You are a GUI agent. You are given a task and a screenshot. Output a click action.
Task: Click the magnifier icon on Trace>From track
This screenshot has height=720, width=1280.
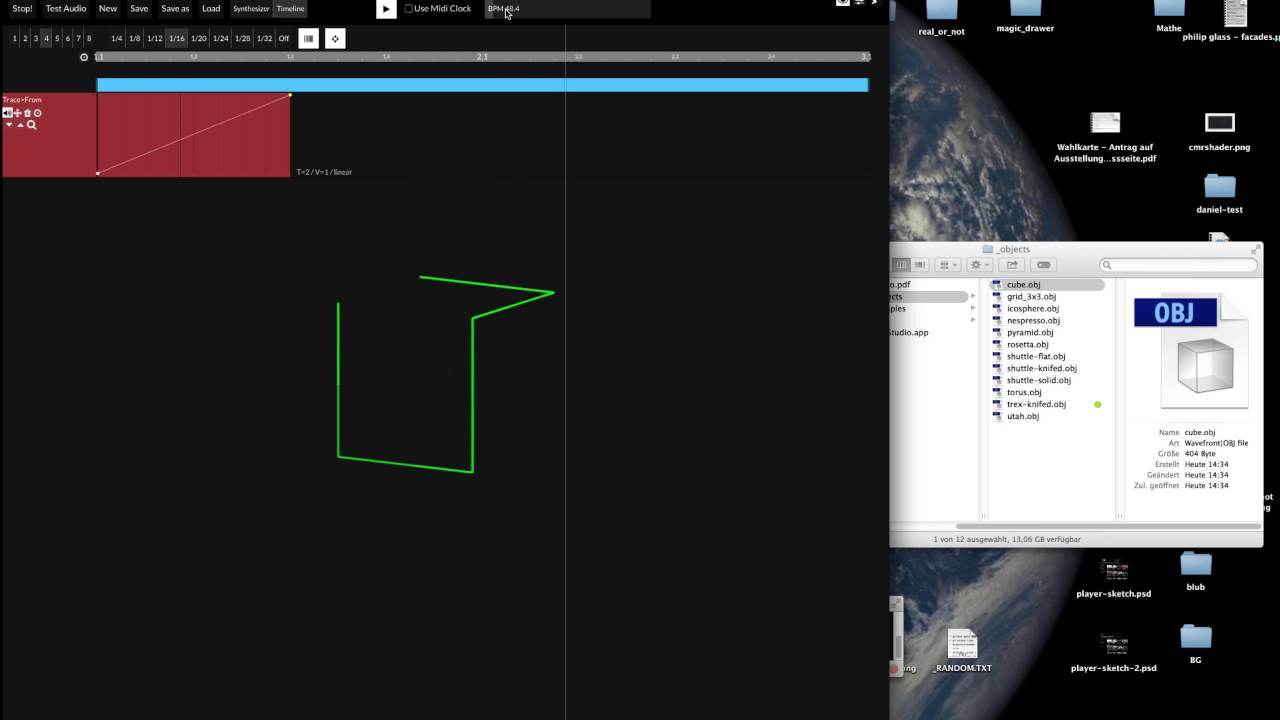click(x=31, y=125)
